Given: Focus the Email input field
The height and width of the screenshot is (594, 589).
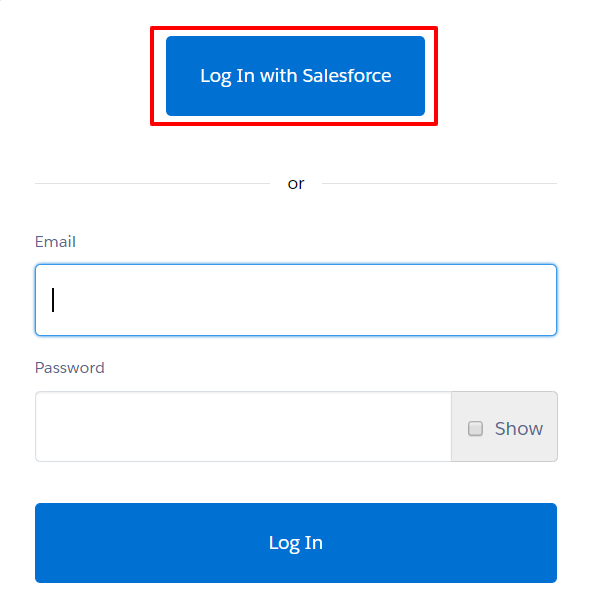Looking at the screenshot, I should point(296,300).
